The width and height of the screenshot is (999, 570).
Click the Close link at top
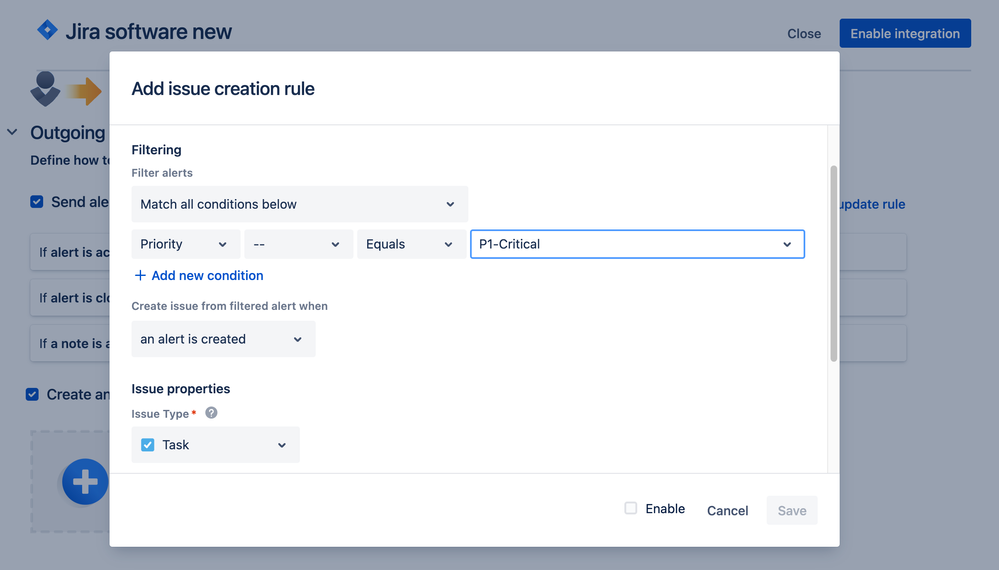[804, 34]
